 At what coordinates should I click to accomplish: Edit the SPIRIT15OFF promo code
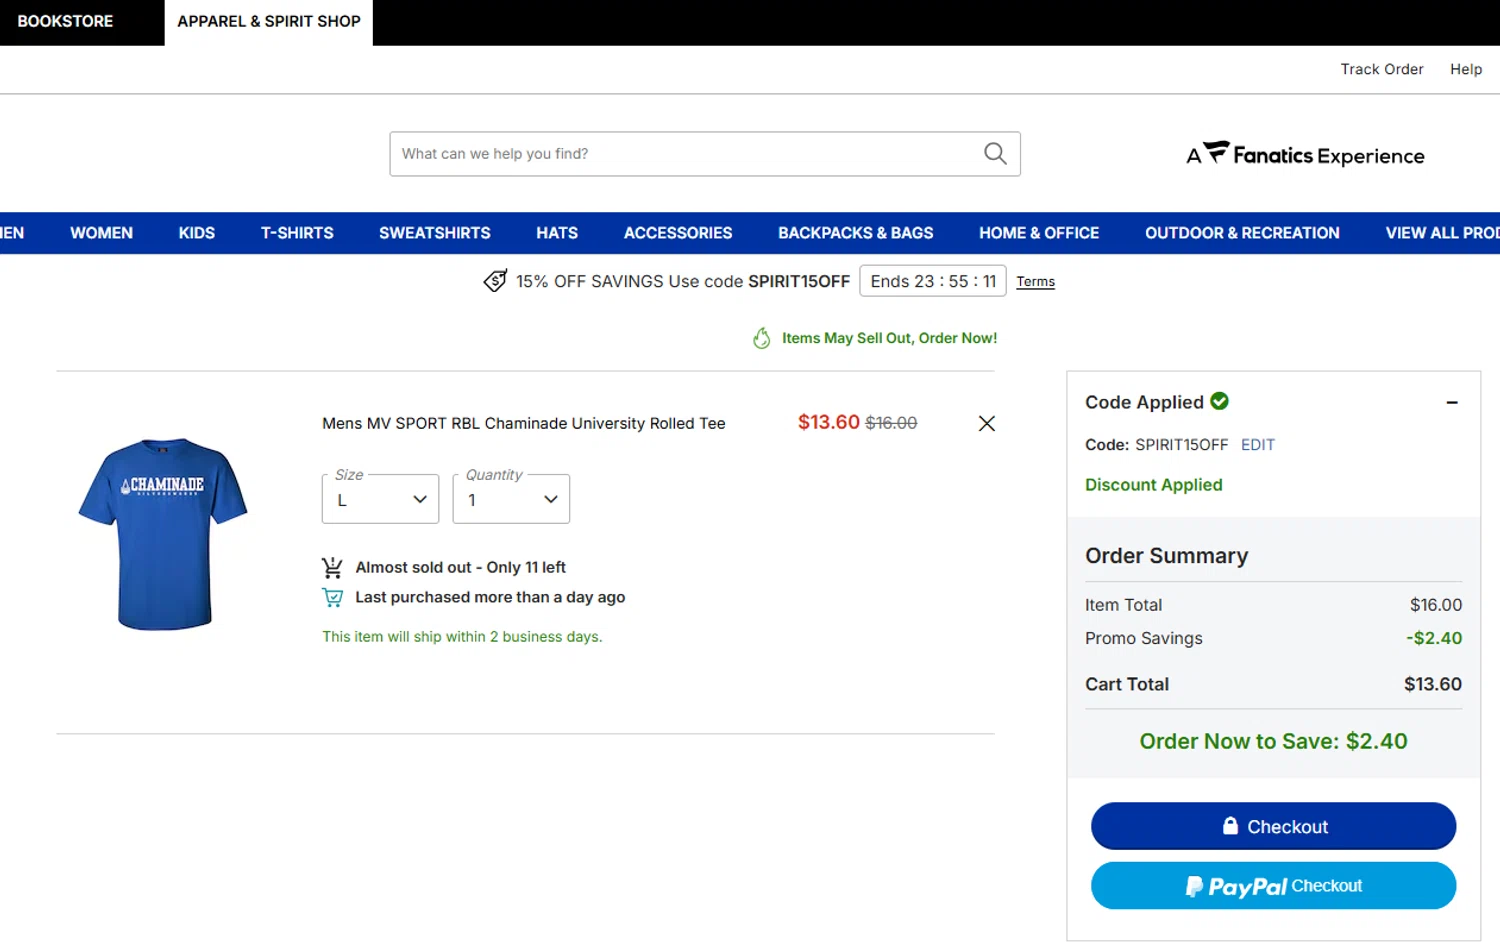(1258, 445)
